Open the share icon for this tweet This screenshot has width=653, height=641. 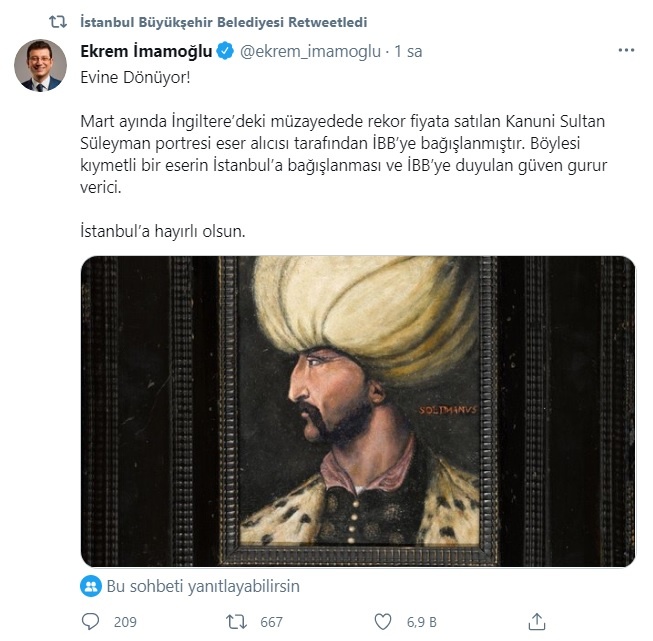(x=537, y=622)
